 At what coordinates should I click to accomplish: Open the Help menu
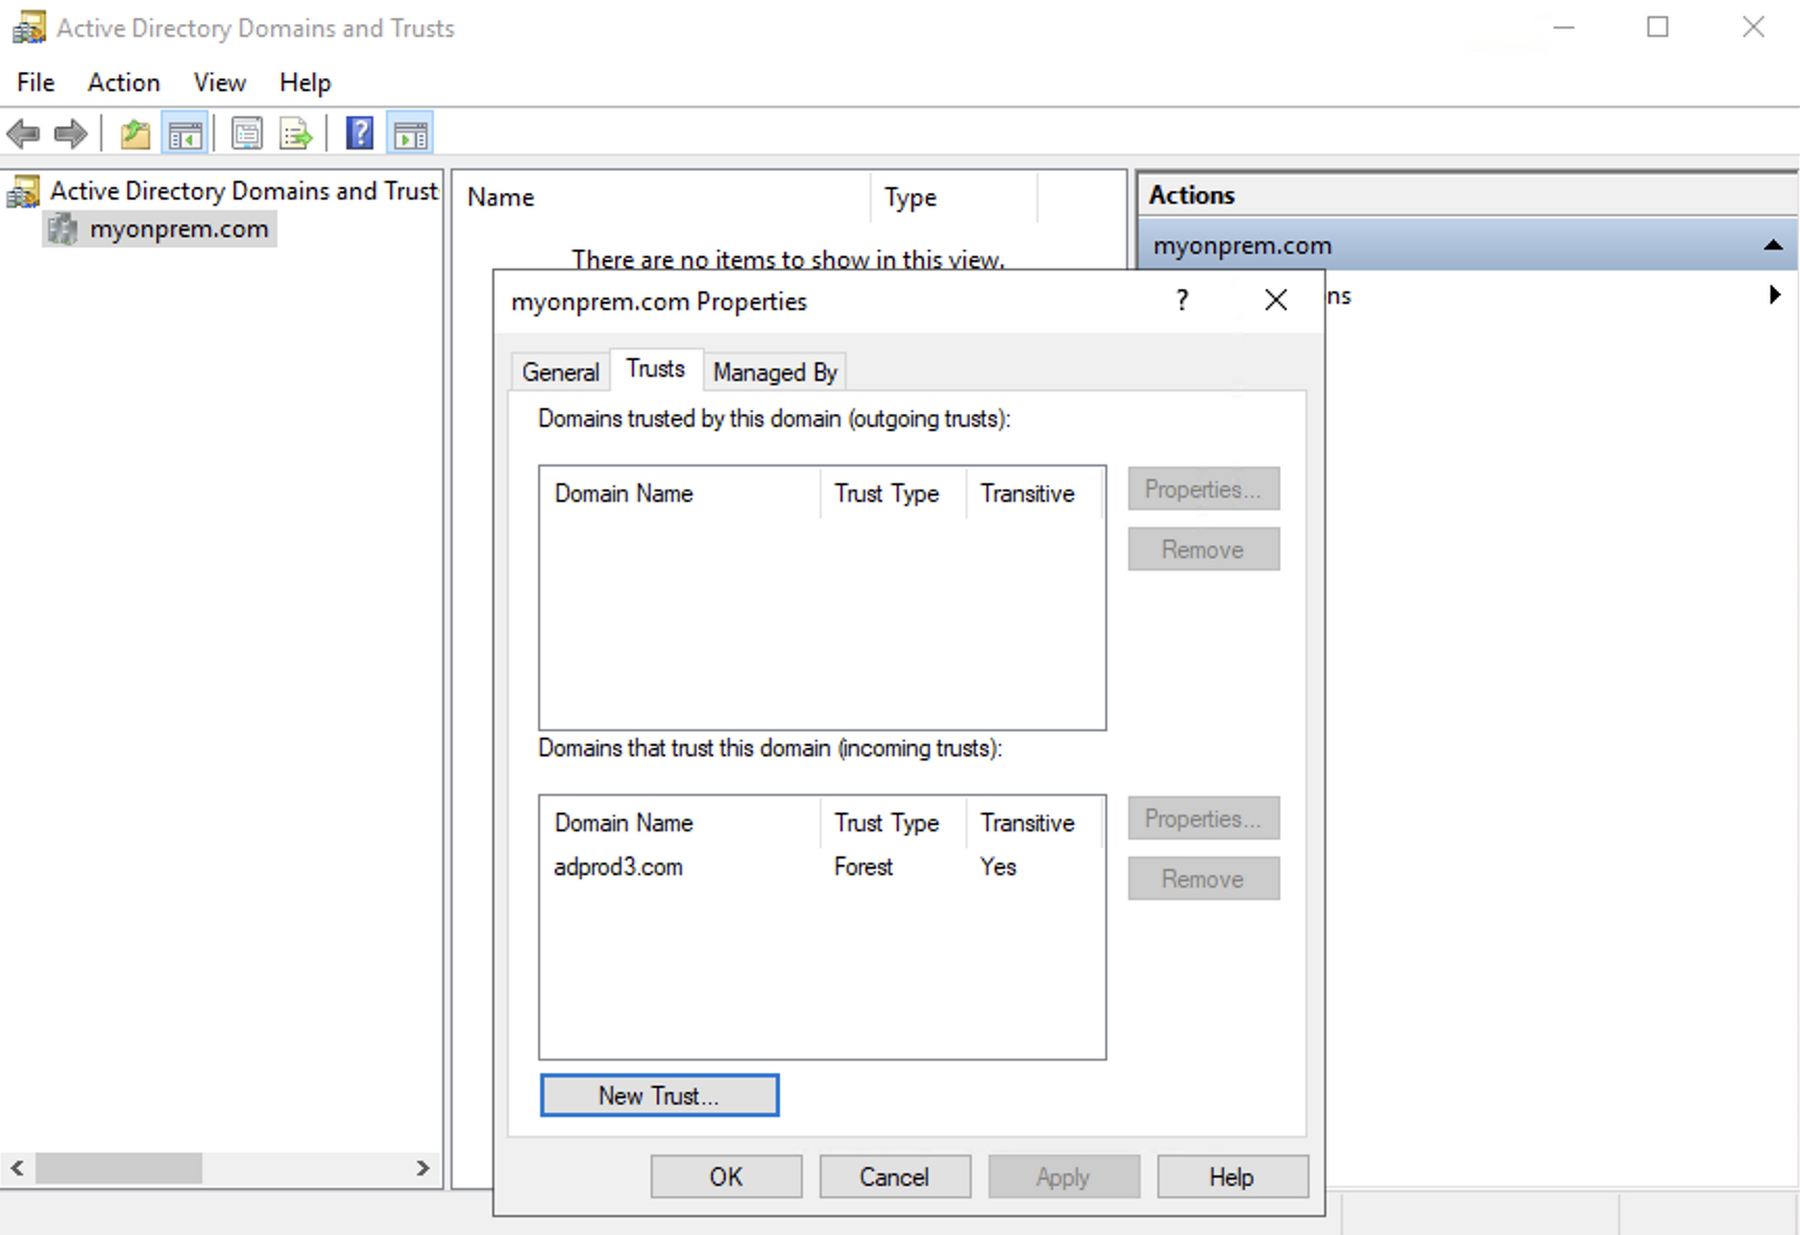coord(305,82)
